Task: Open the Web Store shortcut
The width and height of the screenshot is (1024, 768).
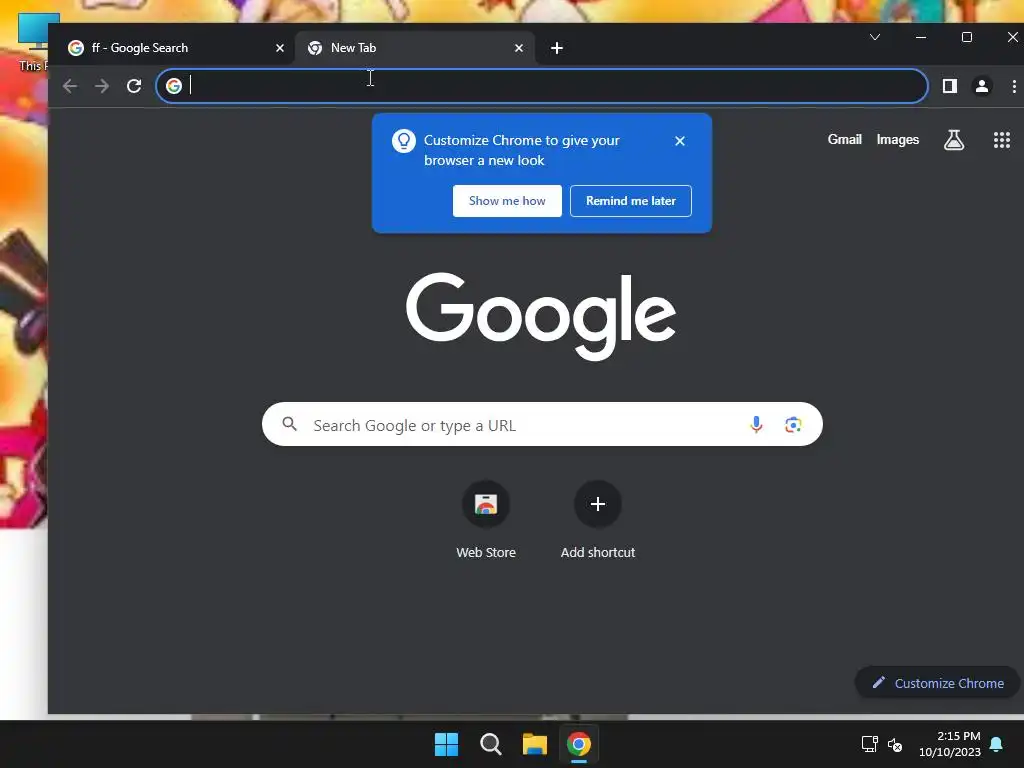Action: pyautogui.click(x=486, y=520)
